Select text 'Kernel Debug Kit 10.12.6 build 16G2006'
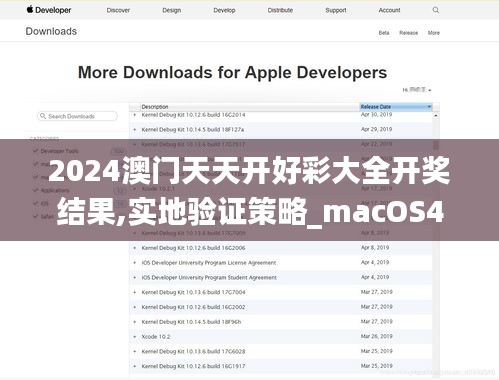Viewport: 499px width, 380px height. (x=193, y=248)
